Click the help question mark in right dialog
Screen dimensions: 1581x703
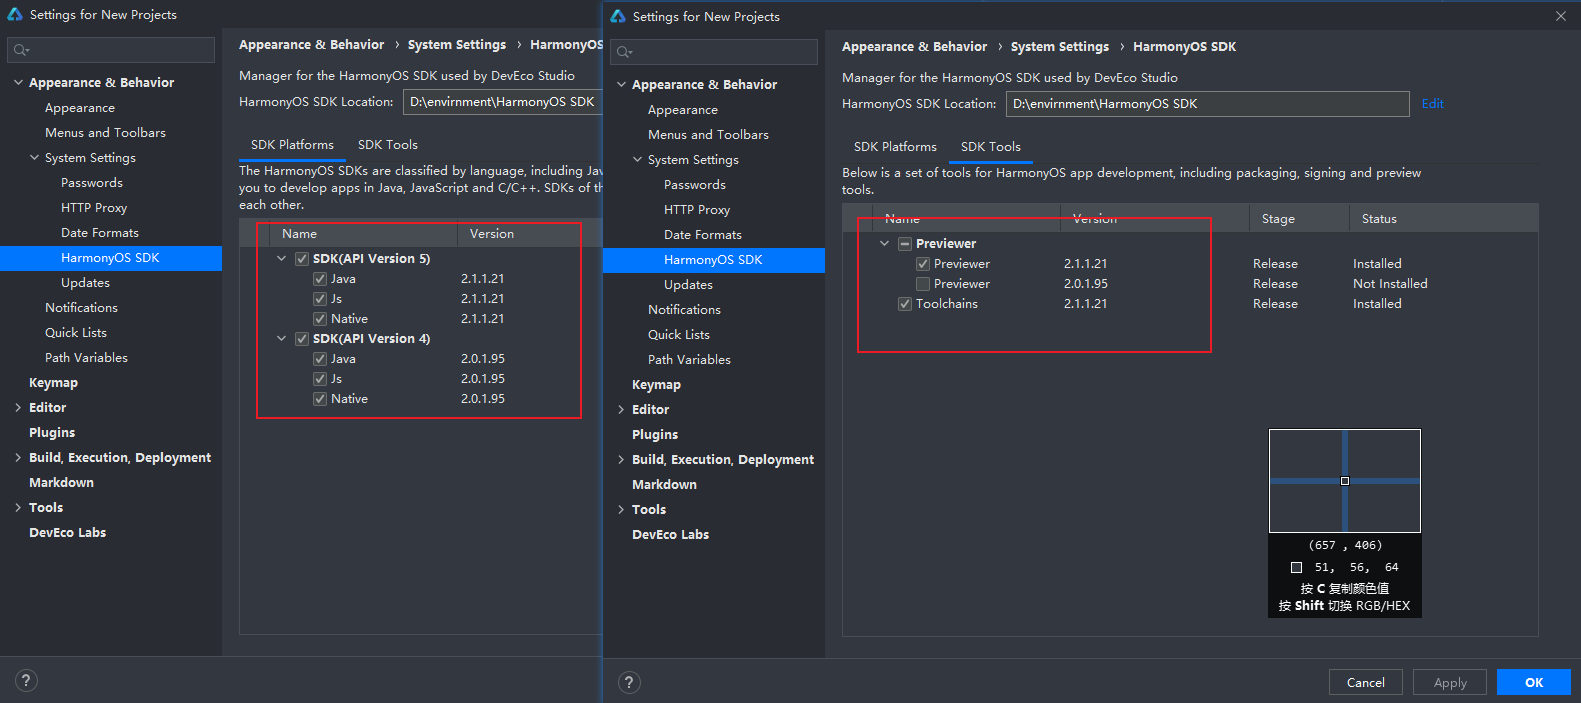(629, 683)
